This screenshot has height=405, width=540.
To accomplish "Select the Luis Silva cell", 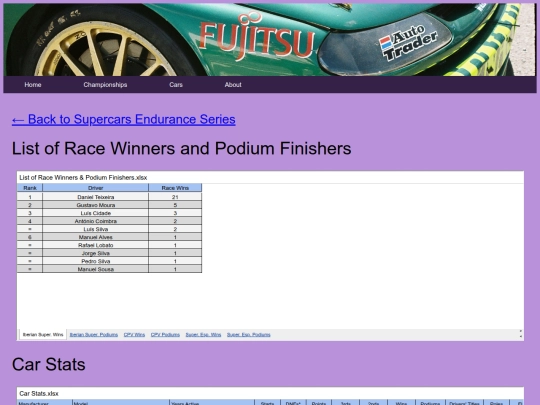I will tap(96, 229).
